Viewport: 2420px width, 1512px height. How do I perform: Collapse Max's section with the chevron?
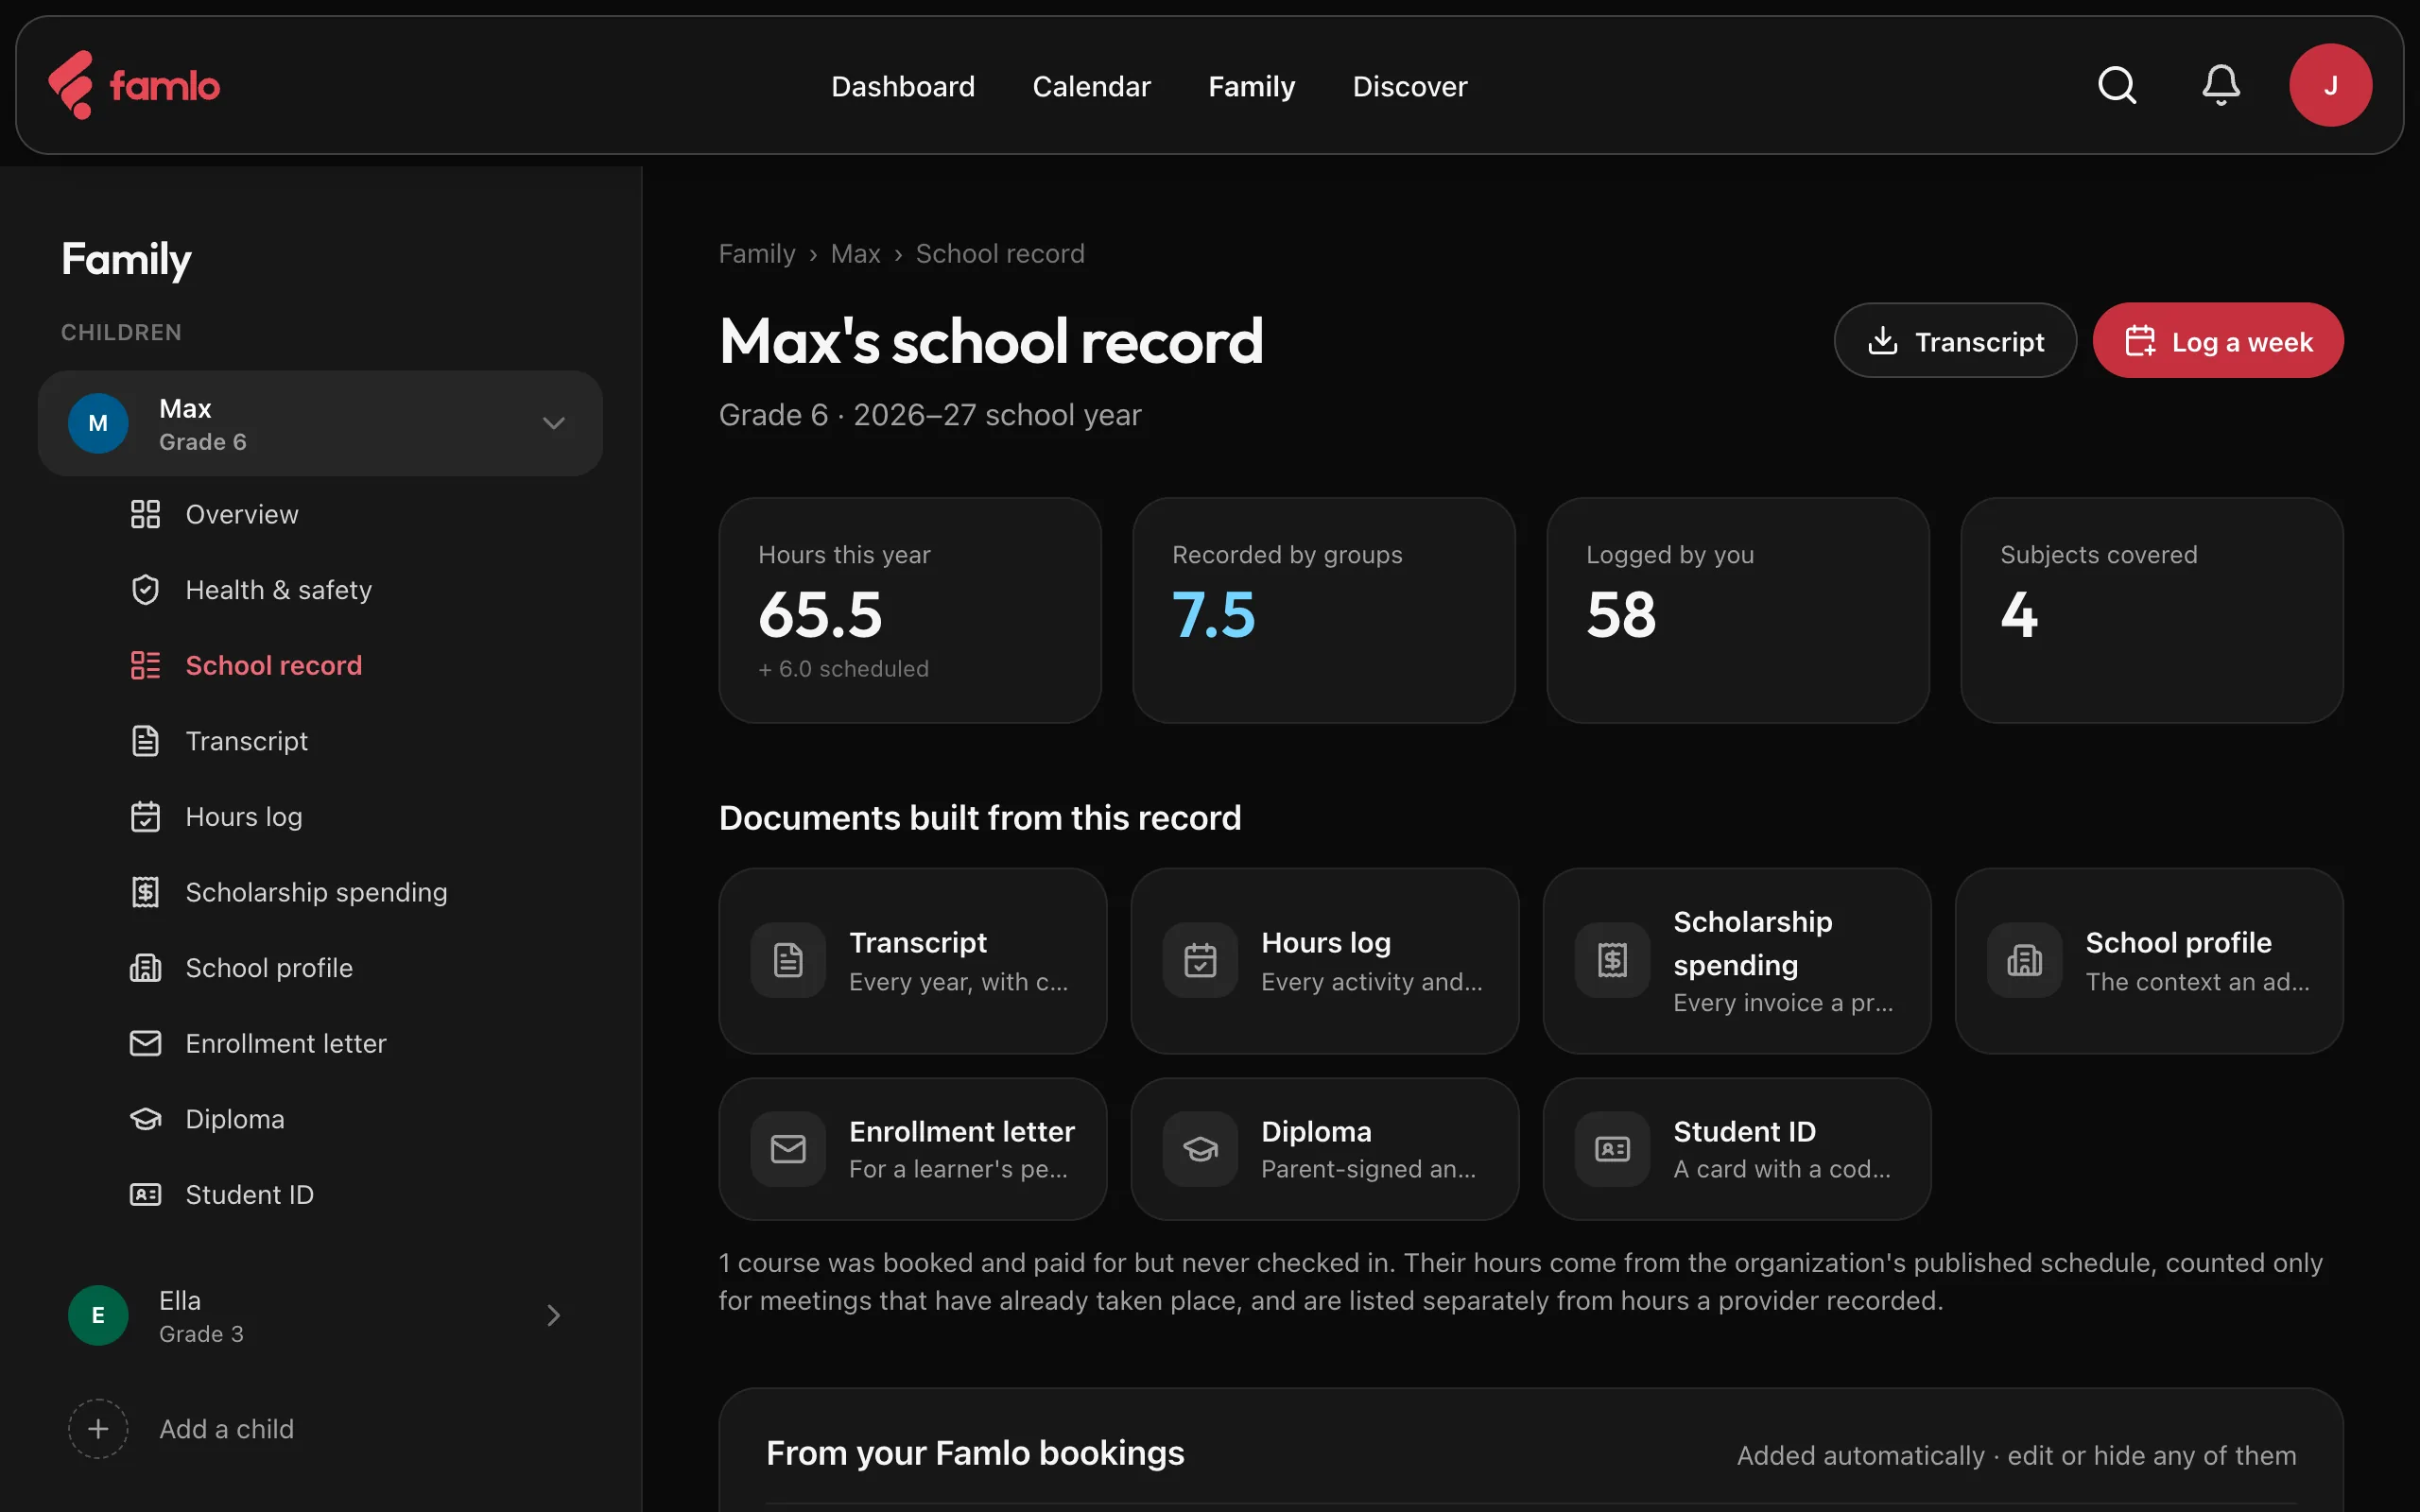[553, 423]
